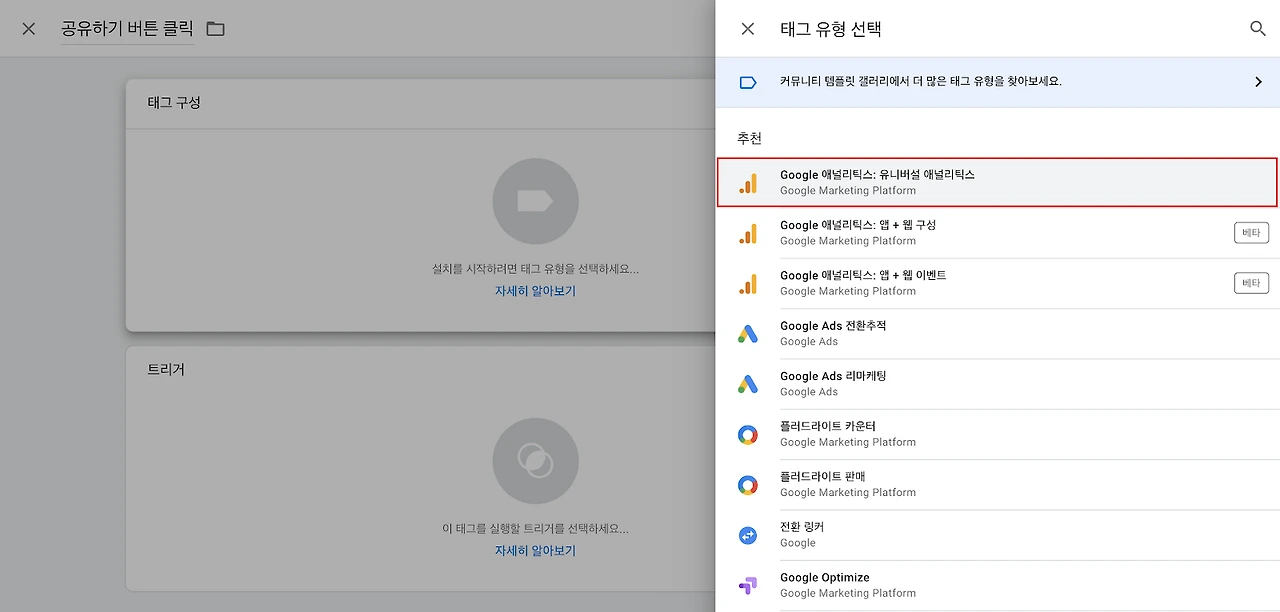1280x612 pixels.
Task: Select Google 애널리틱스: 앱 + 웹 이벤트
Action: (x=998, y=283)
